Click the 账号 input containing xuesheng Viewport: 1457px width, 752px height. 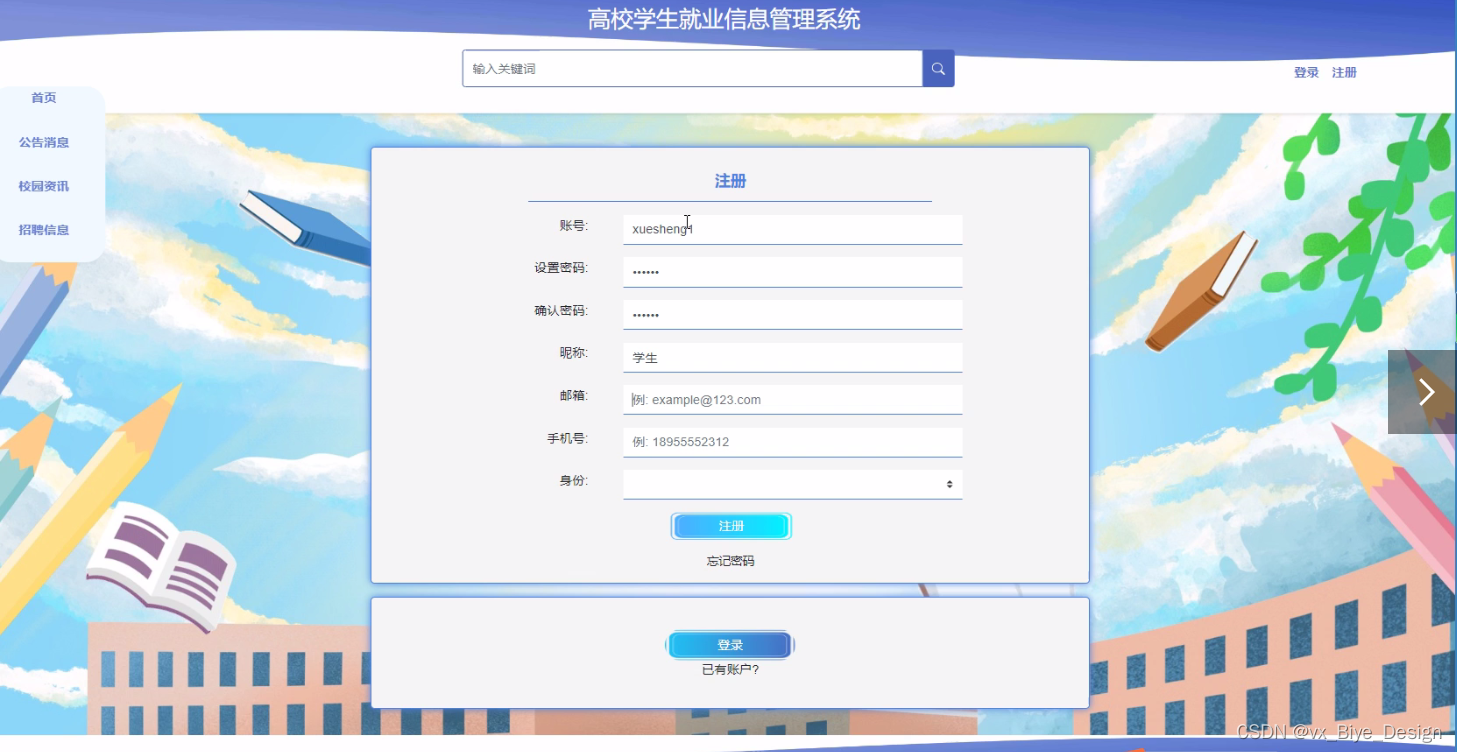pyautogui.click(x=792, y=229)
